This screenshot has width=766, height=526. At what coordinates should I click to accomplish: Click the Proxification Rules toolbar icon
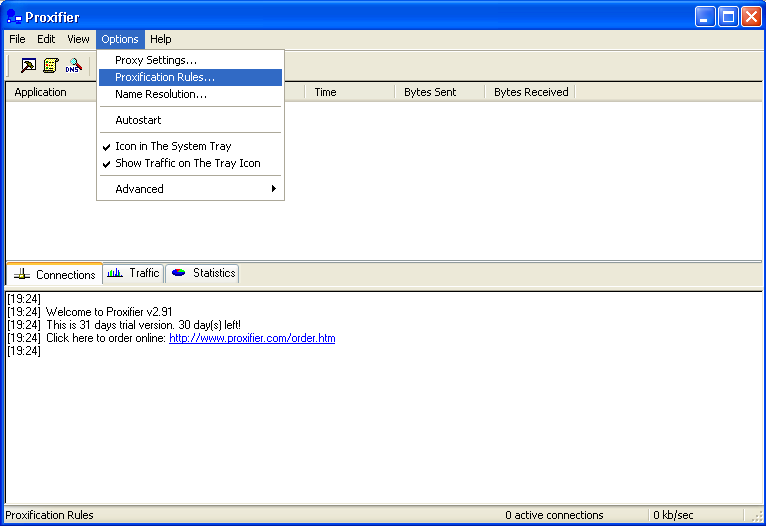(51, 65)
